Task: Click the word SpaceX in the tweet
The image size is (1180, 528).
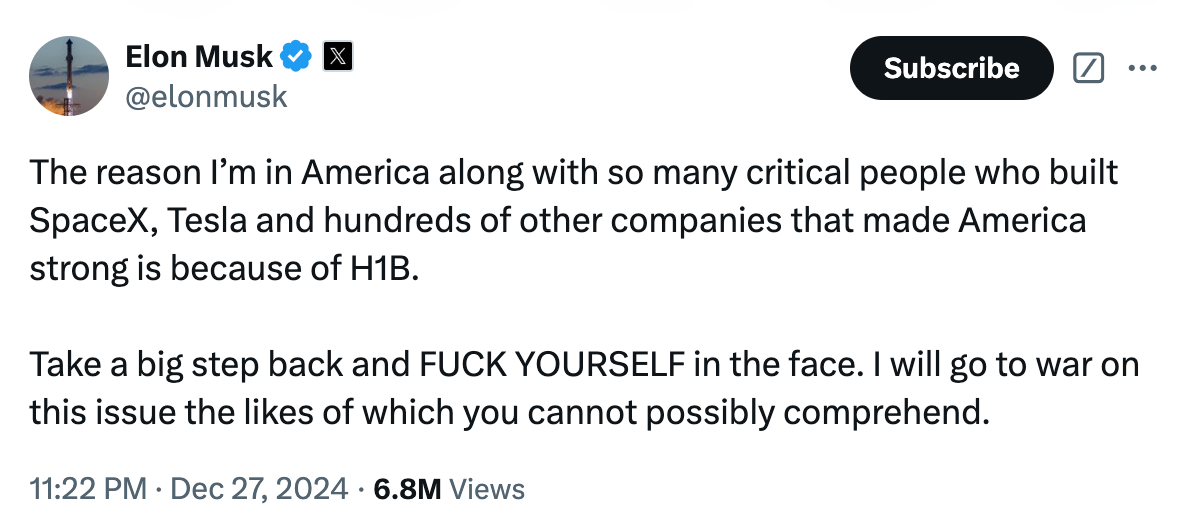Action: tap(87, 220)
